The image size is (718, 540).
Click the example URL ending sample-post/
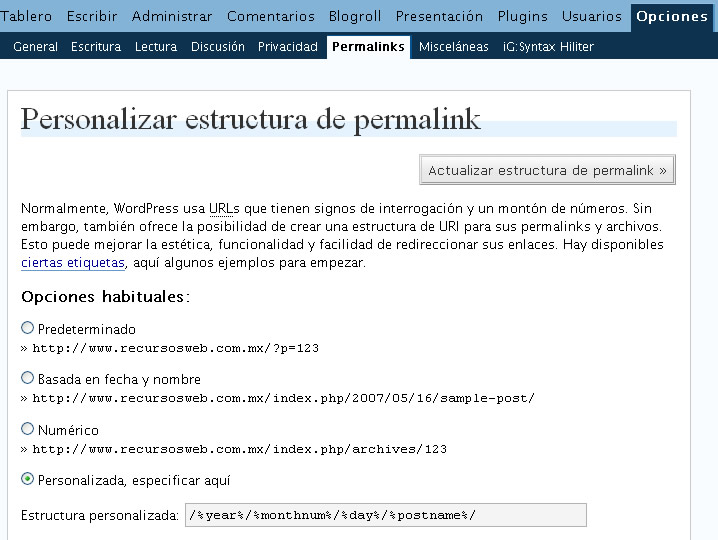click(283, 398)
